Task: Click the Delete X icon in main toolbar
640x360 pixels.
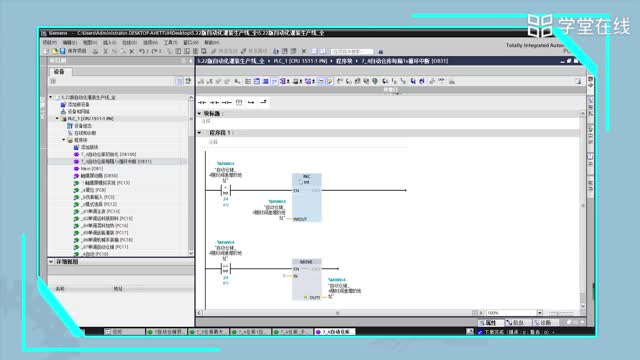Action: click(x=131, y=51)
